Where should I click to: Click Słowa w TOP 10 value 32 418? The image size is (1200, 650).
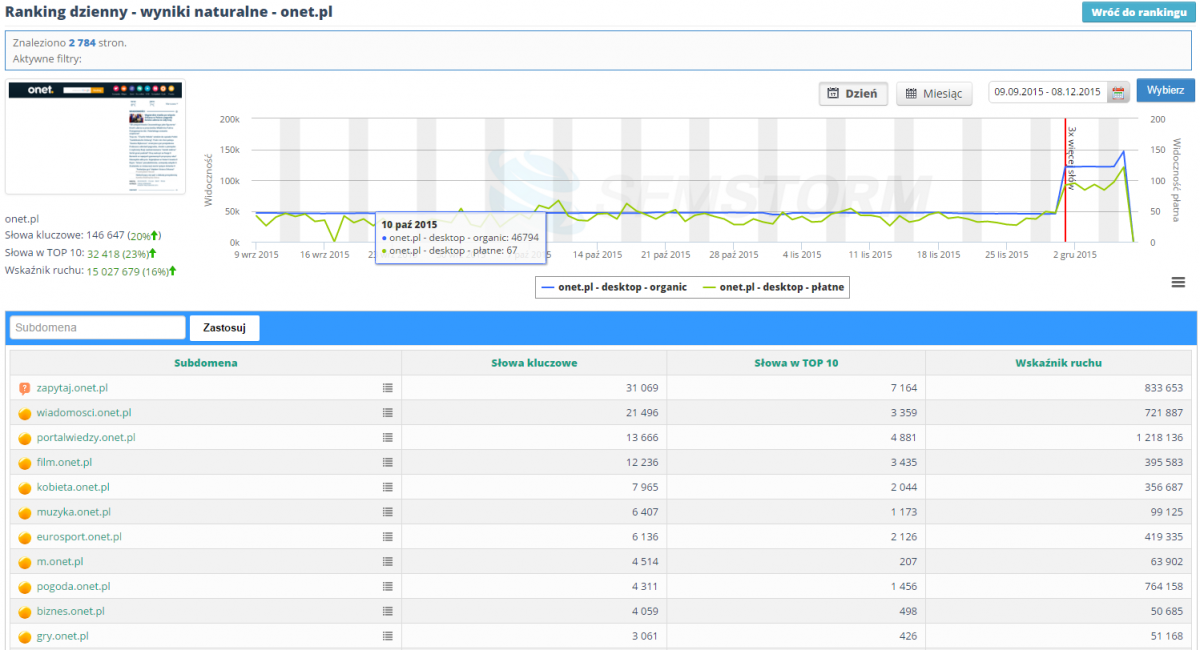coord(104,253)
